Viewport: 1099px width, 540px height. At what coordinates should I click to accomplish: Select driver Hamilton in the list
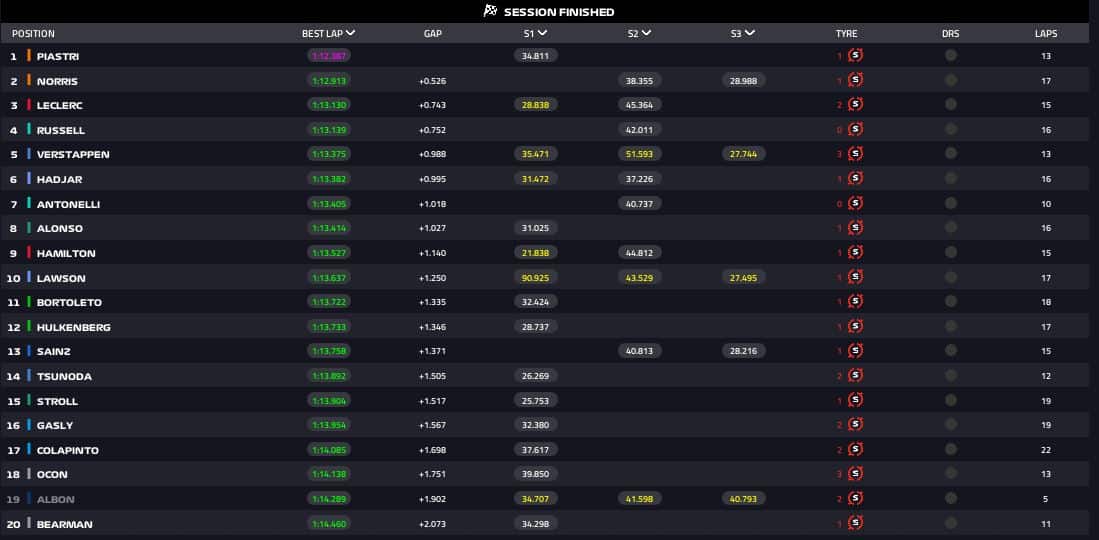[x=66, y=253]
